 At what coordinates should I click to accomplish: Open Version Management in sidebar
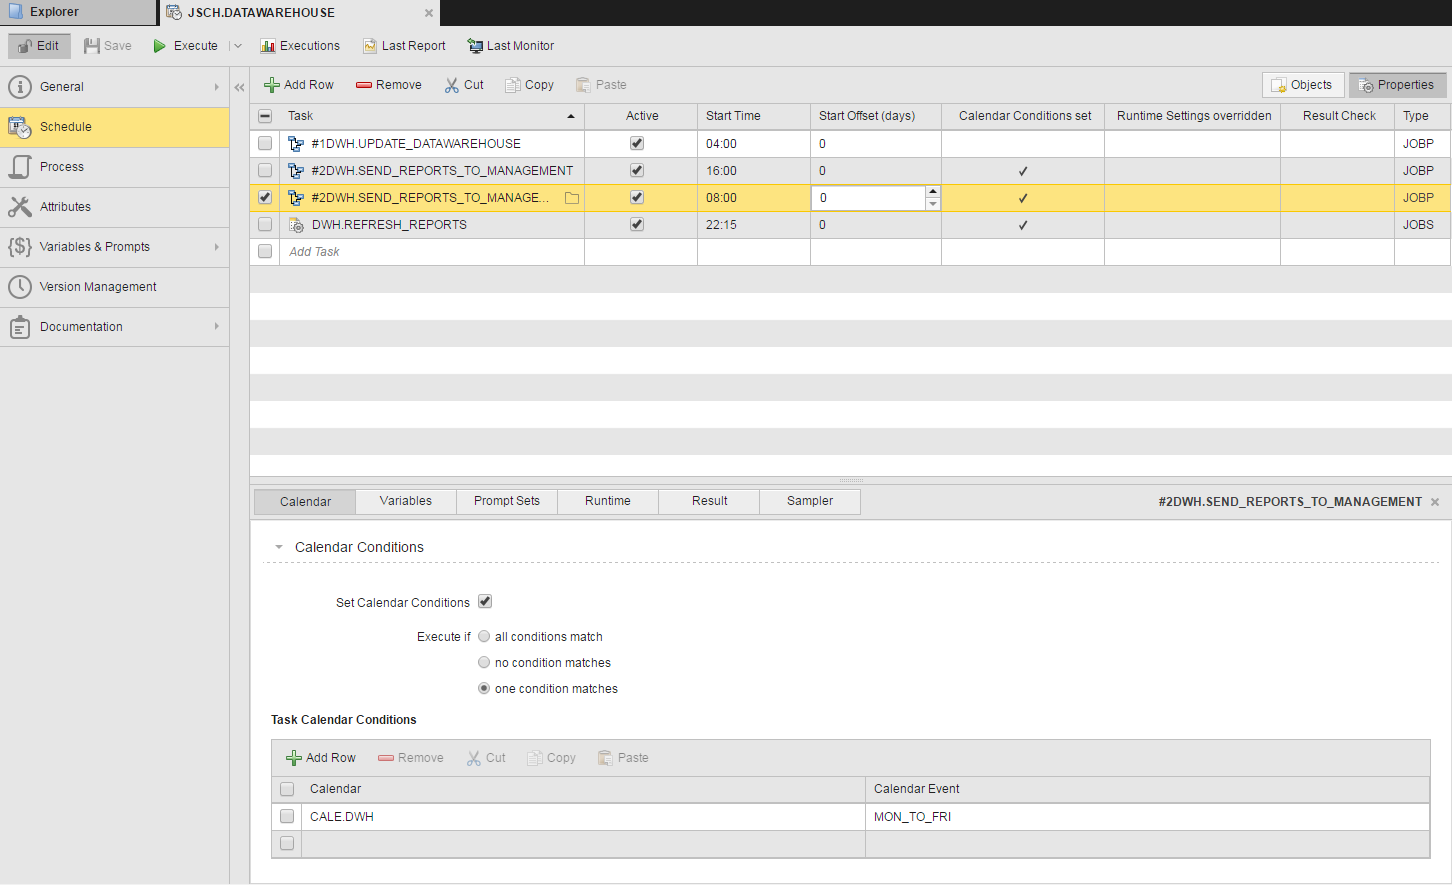click(x=114, y=287)
